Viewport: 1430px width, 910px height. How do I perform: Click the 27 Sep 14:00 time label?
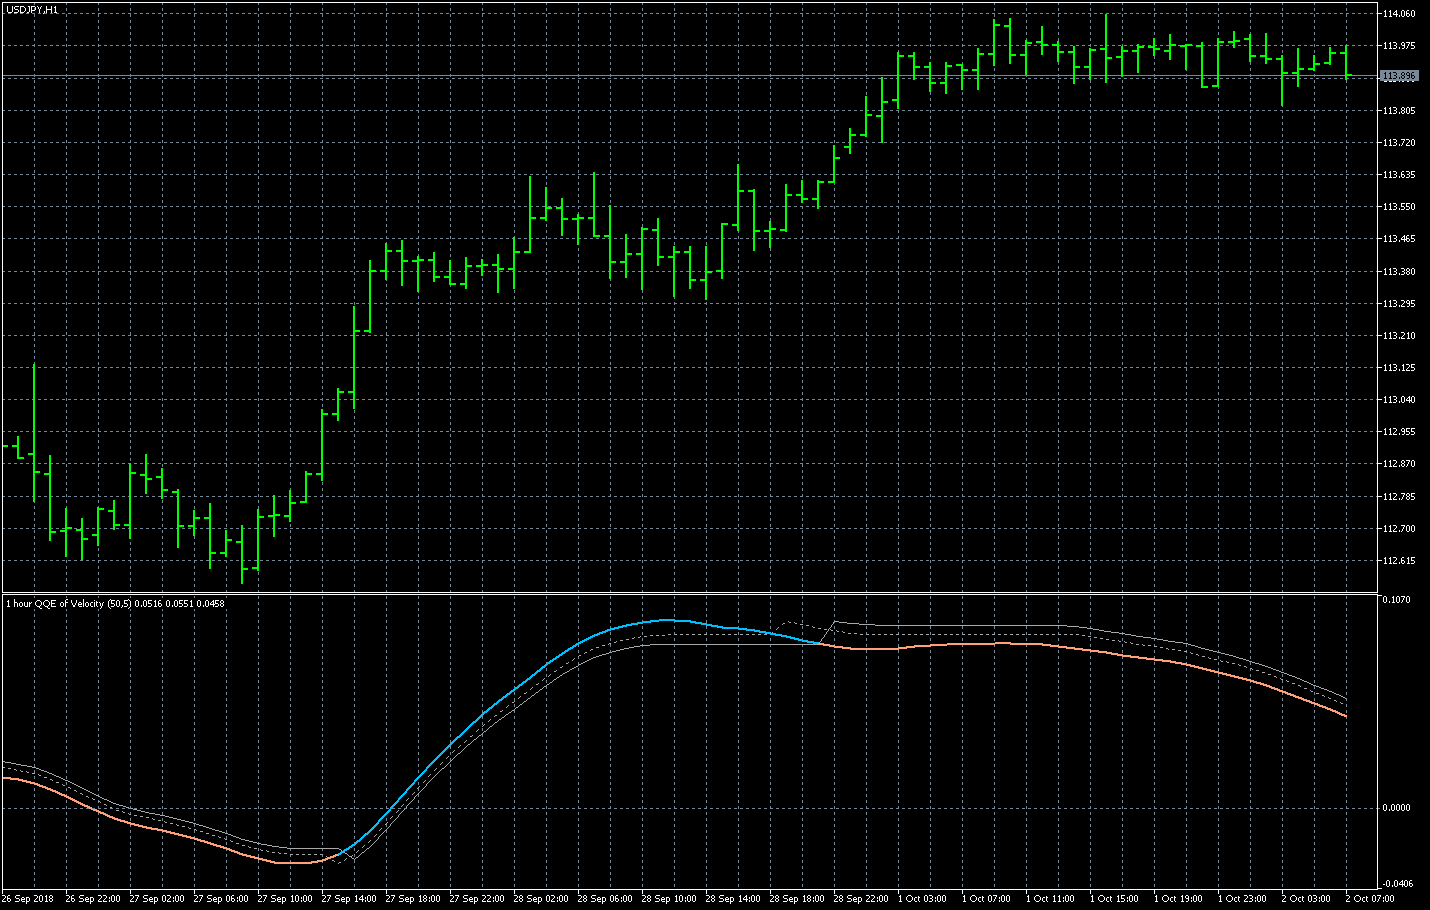(x=349, y=899)
